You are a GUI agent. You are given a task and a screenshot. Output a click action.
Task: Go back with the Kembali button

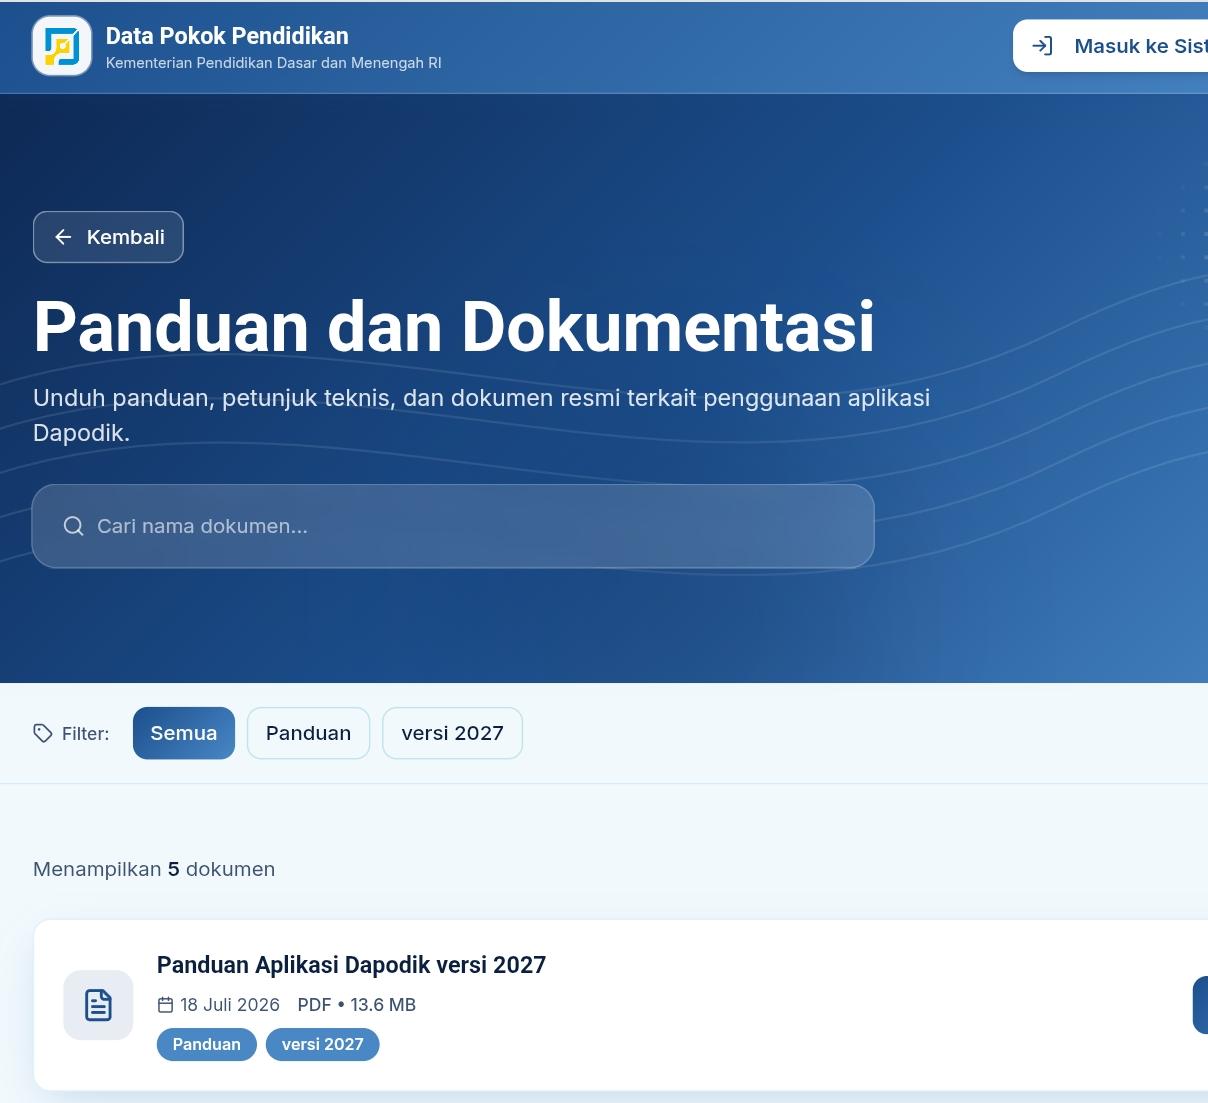pyautogui.click(x=108, y=237)
